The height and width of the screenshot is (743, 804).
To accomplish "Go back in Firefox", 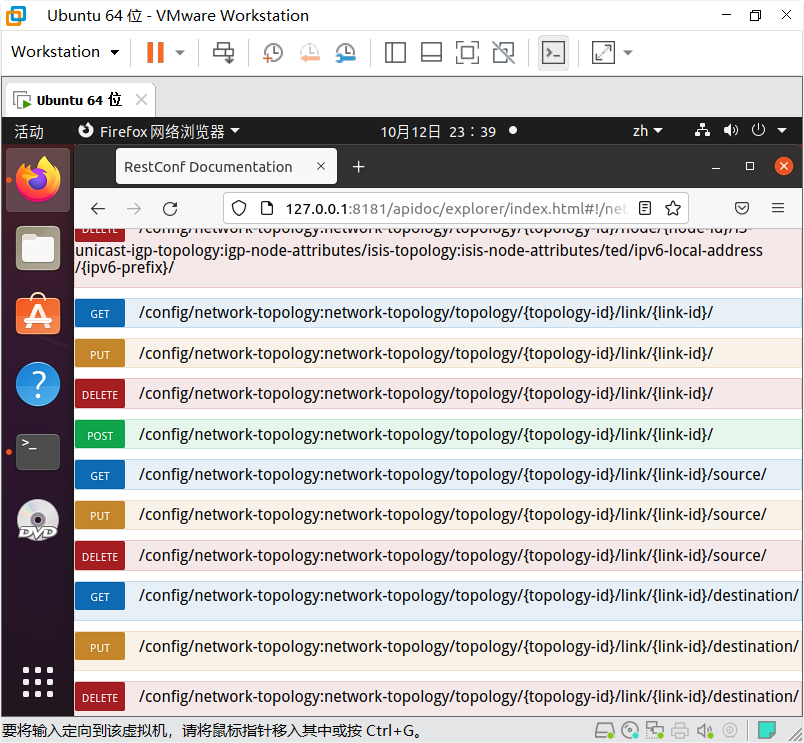I will click(98, 209).
